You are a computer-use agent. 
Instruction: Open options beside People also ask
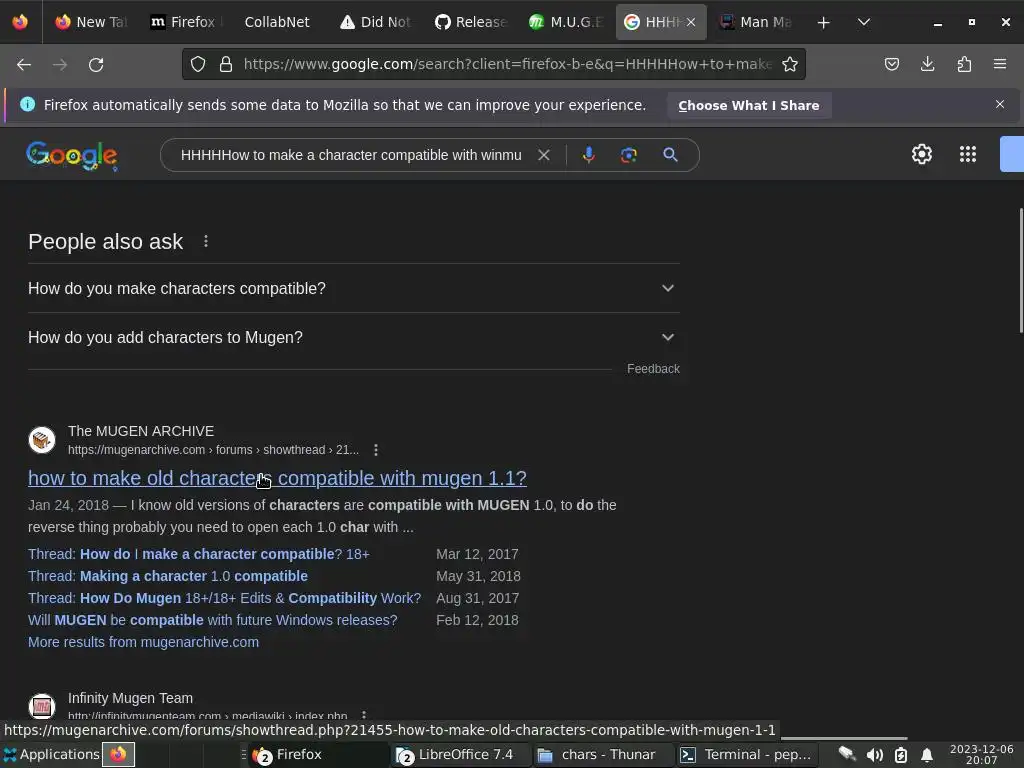click(x=206, y=242)
